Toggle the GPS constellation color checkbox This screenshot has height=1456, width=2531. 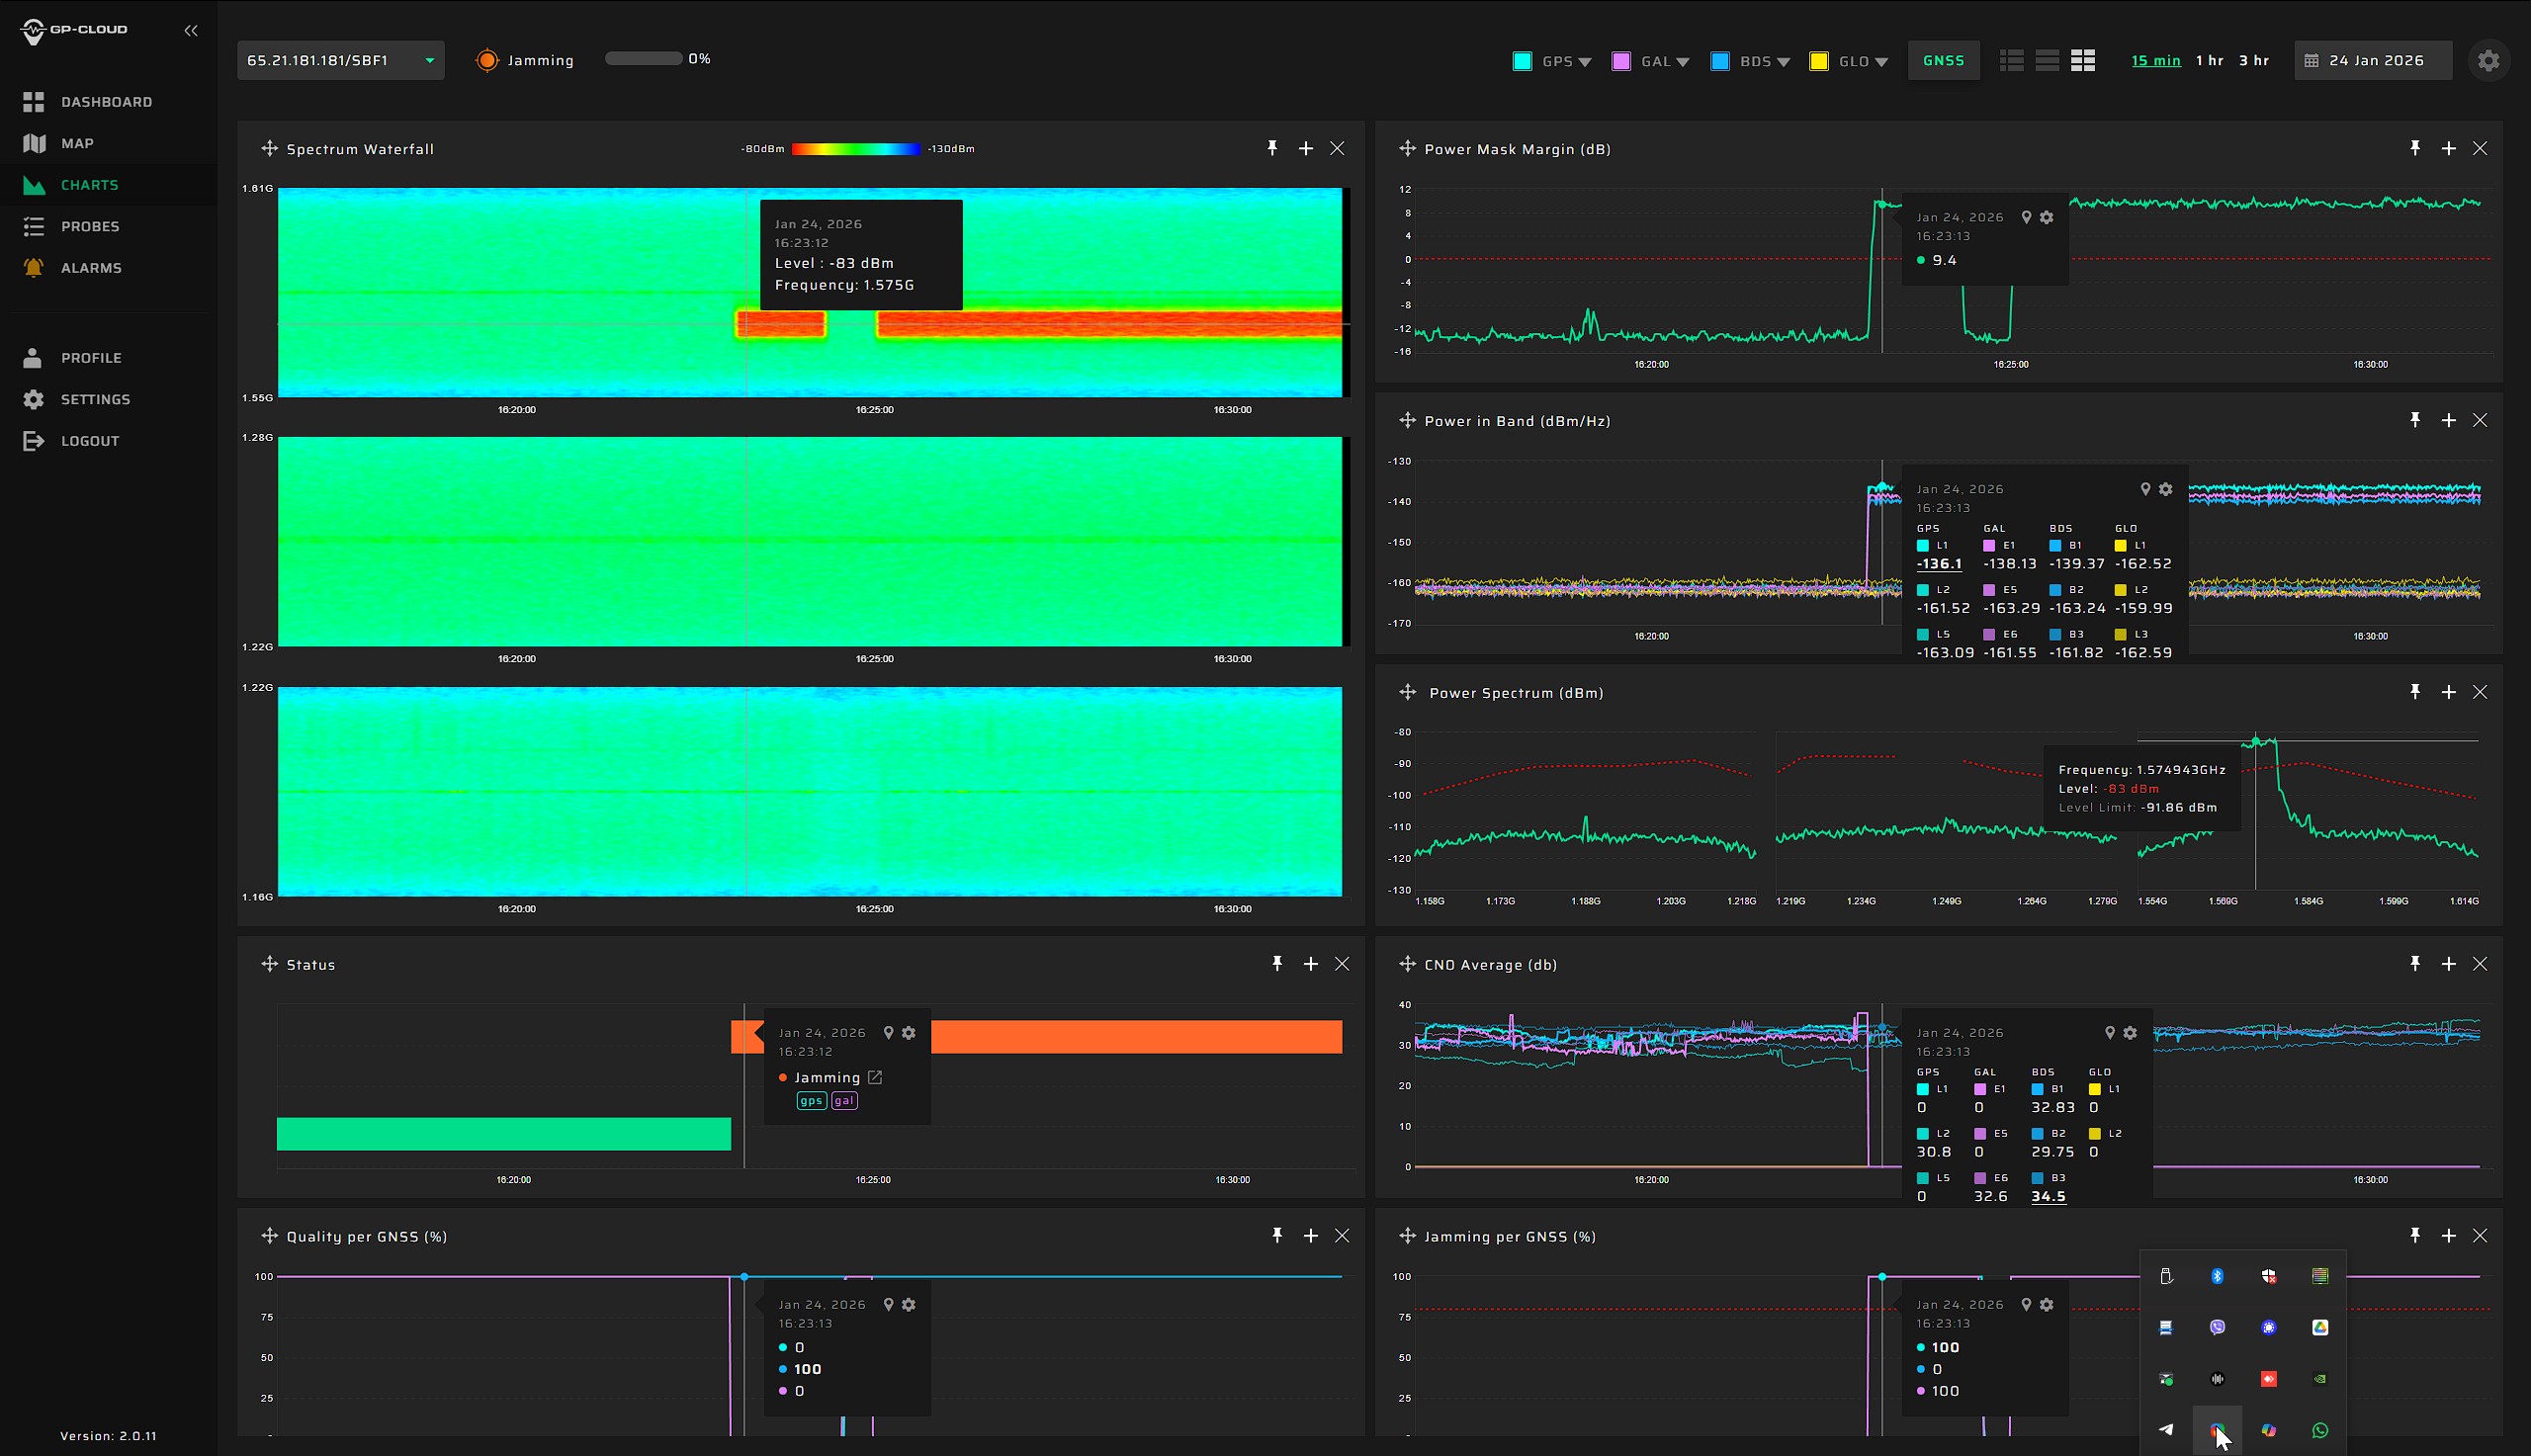click(1522, 60)
